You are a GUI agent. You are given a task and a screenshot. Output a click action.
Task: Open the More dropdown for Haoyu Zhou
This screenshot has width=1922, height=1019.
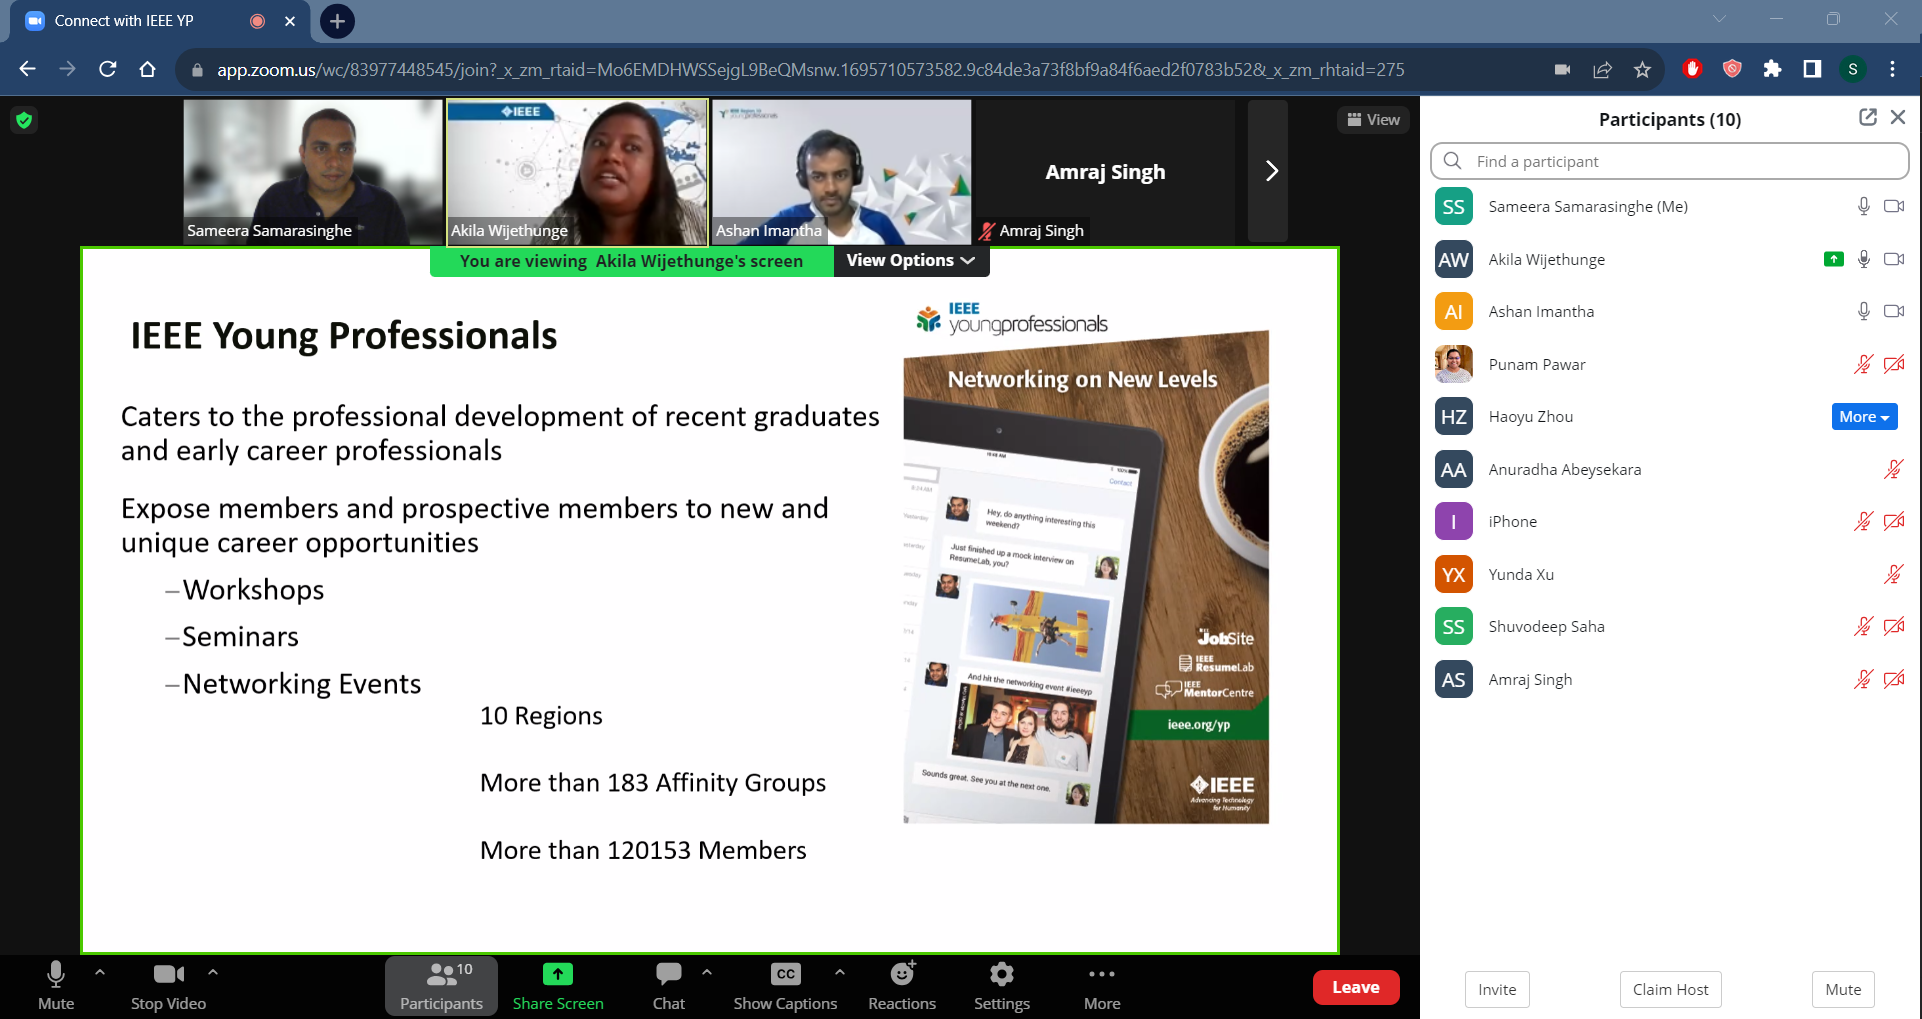point(1864,417)
